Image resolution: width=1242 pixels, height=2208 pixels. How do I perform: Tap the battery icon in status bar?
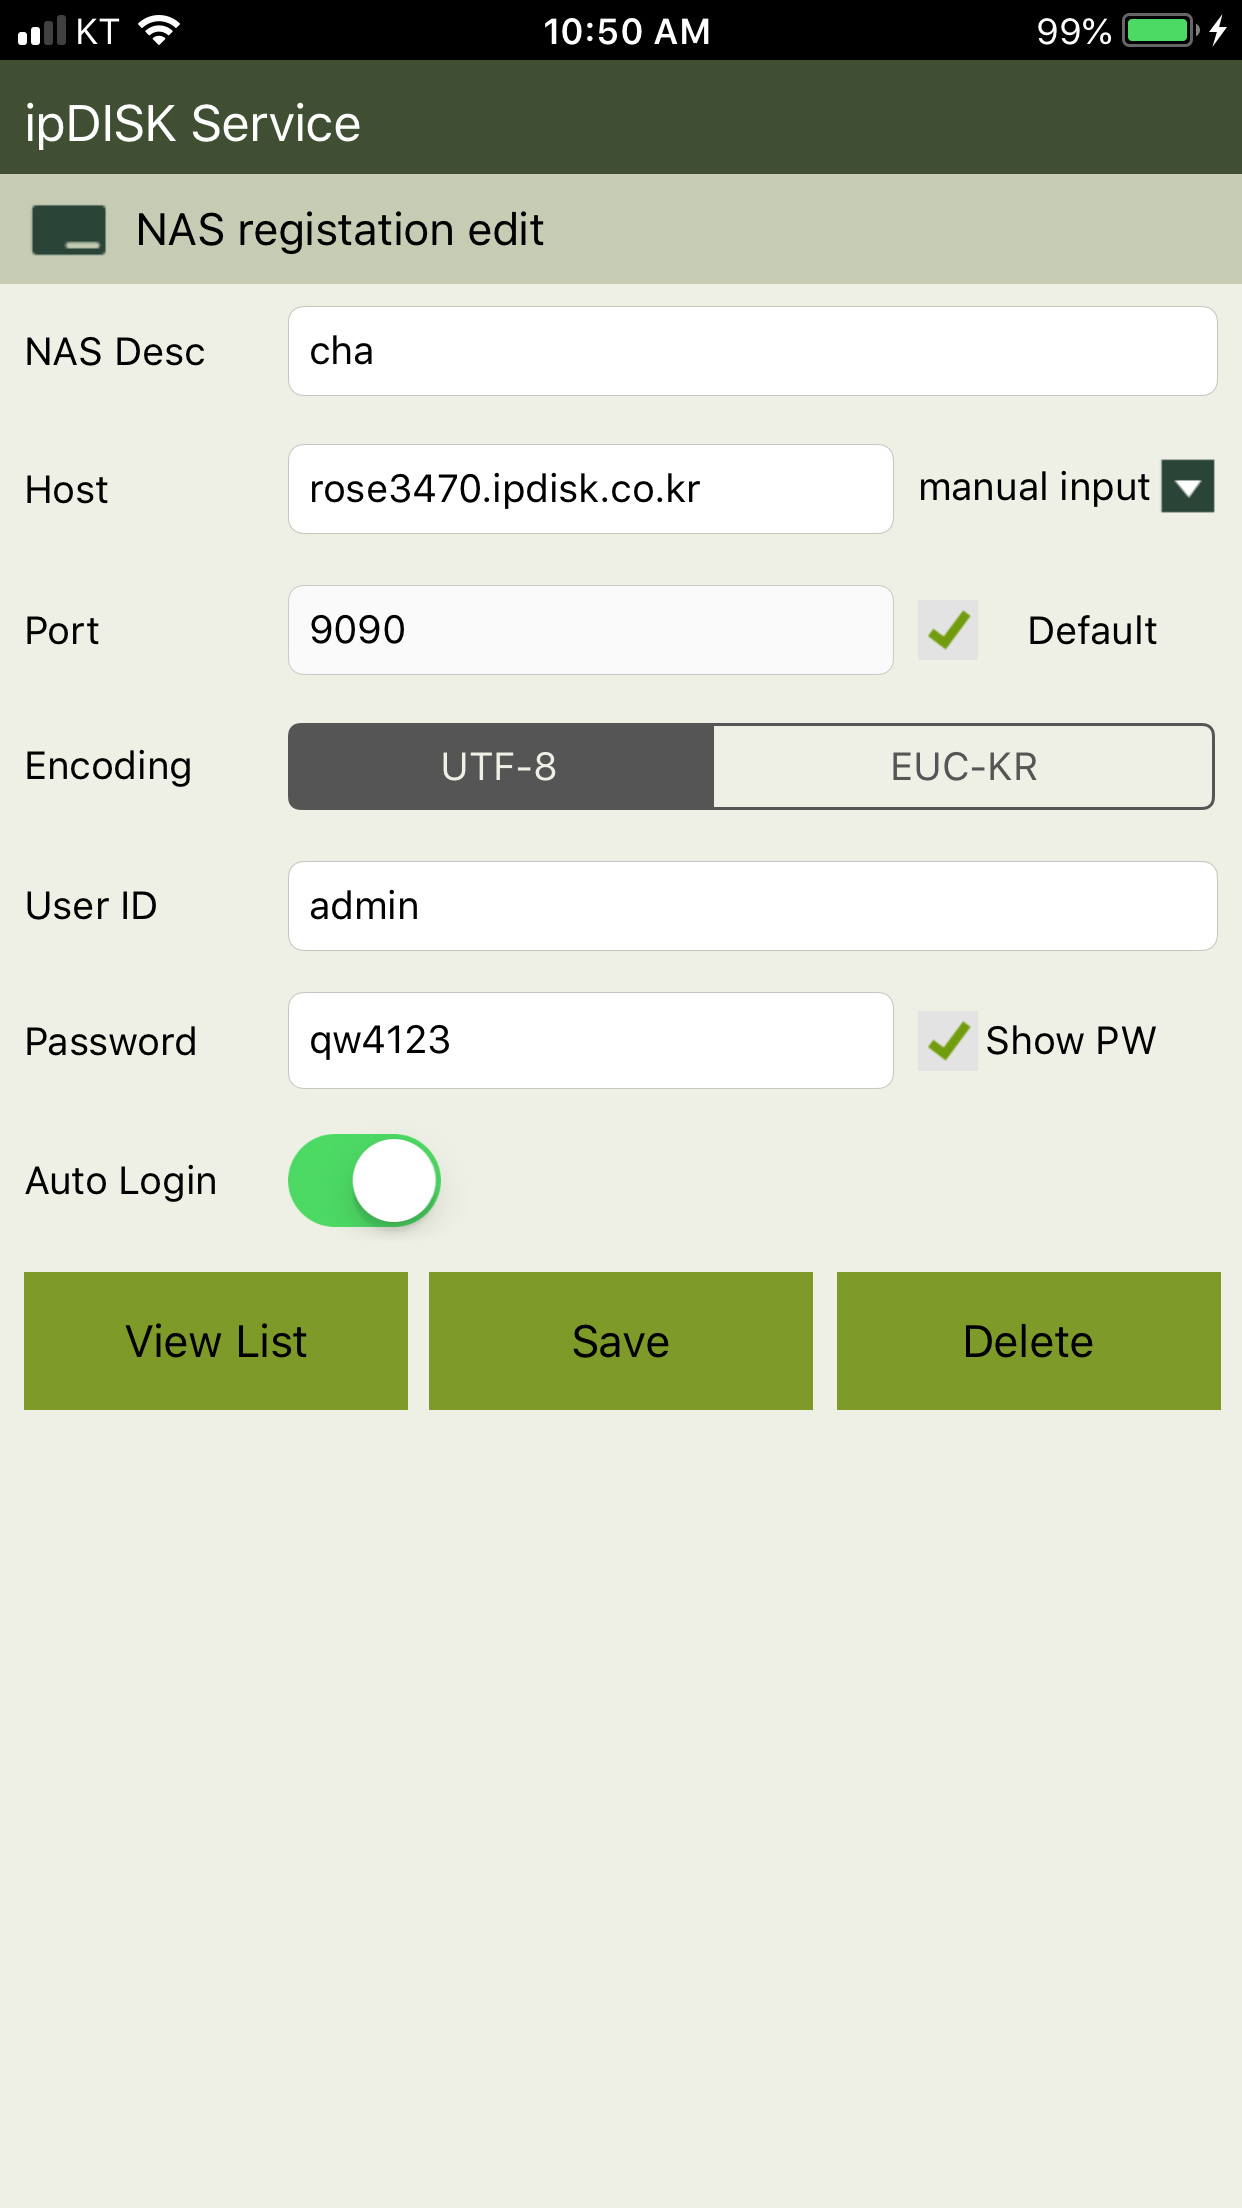[1160, 30]
